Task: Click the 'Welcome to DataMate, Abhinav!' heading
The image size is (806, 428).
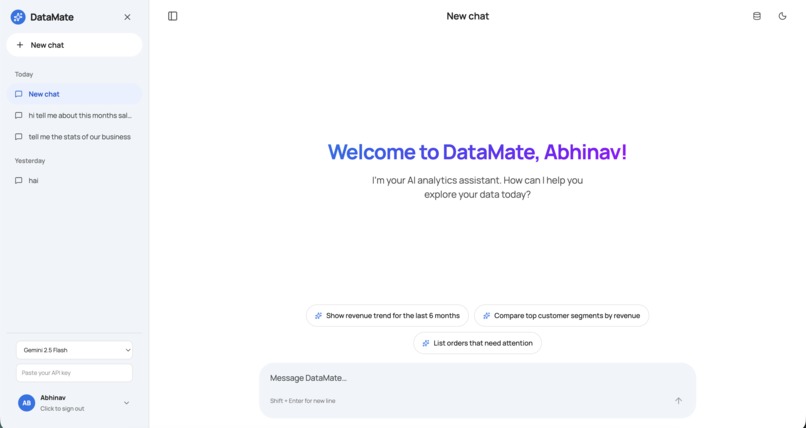Action: [x=478, y=152]
